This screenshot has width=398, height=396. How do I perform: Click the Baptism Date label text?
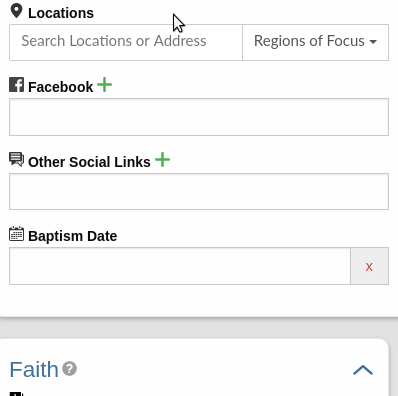[73, 236]
